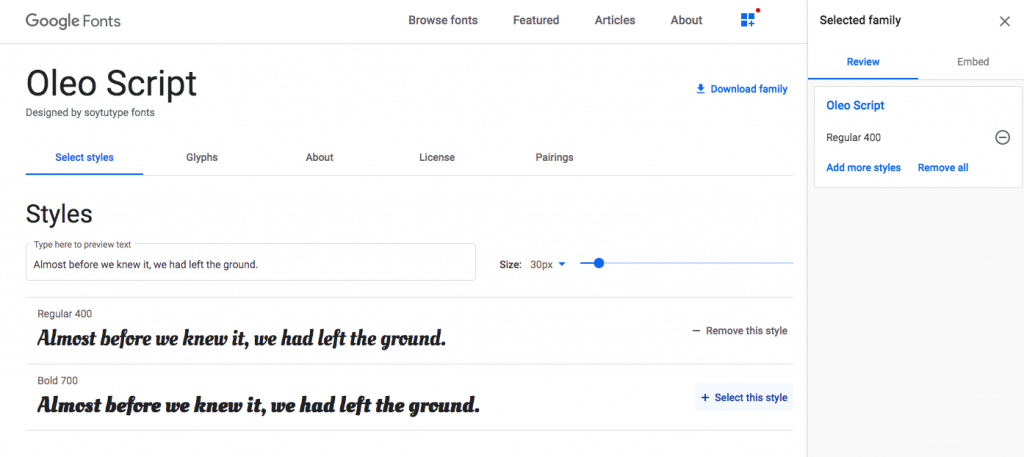
Task: Click the 'Bold 700' style label
Action: [57, 381]
